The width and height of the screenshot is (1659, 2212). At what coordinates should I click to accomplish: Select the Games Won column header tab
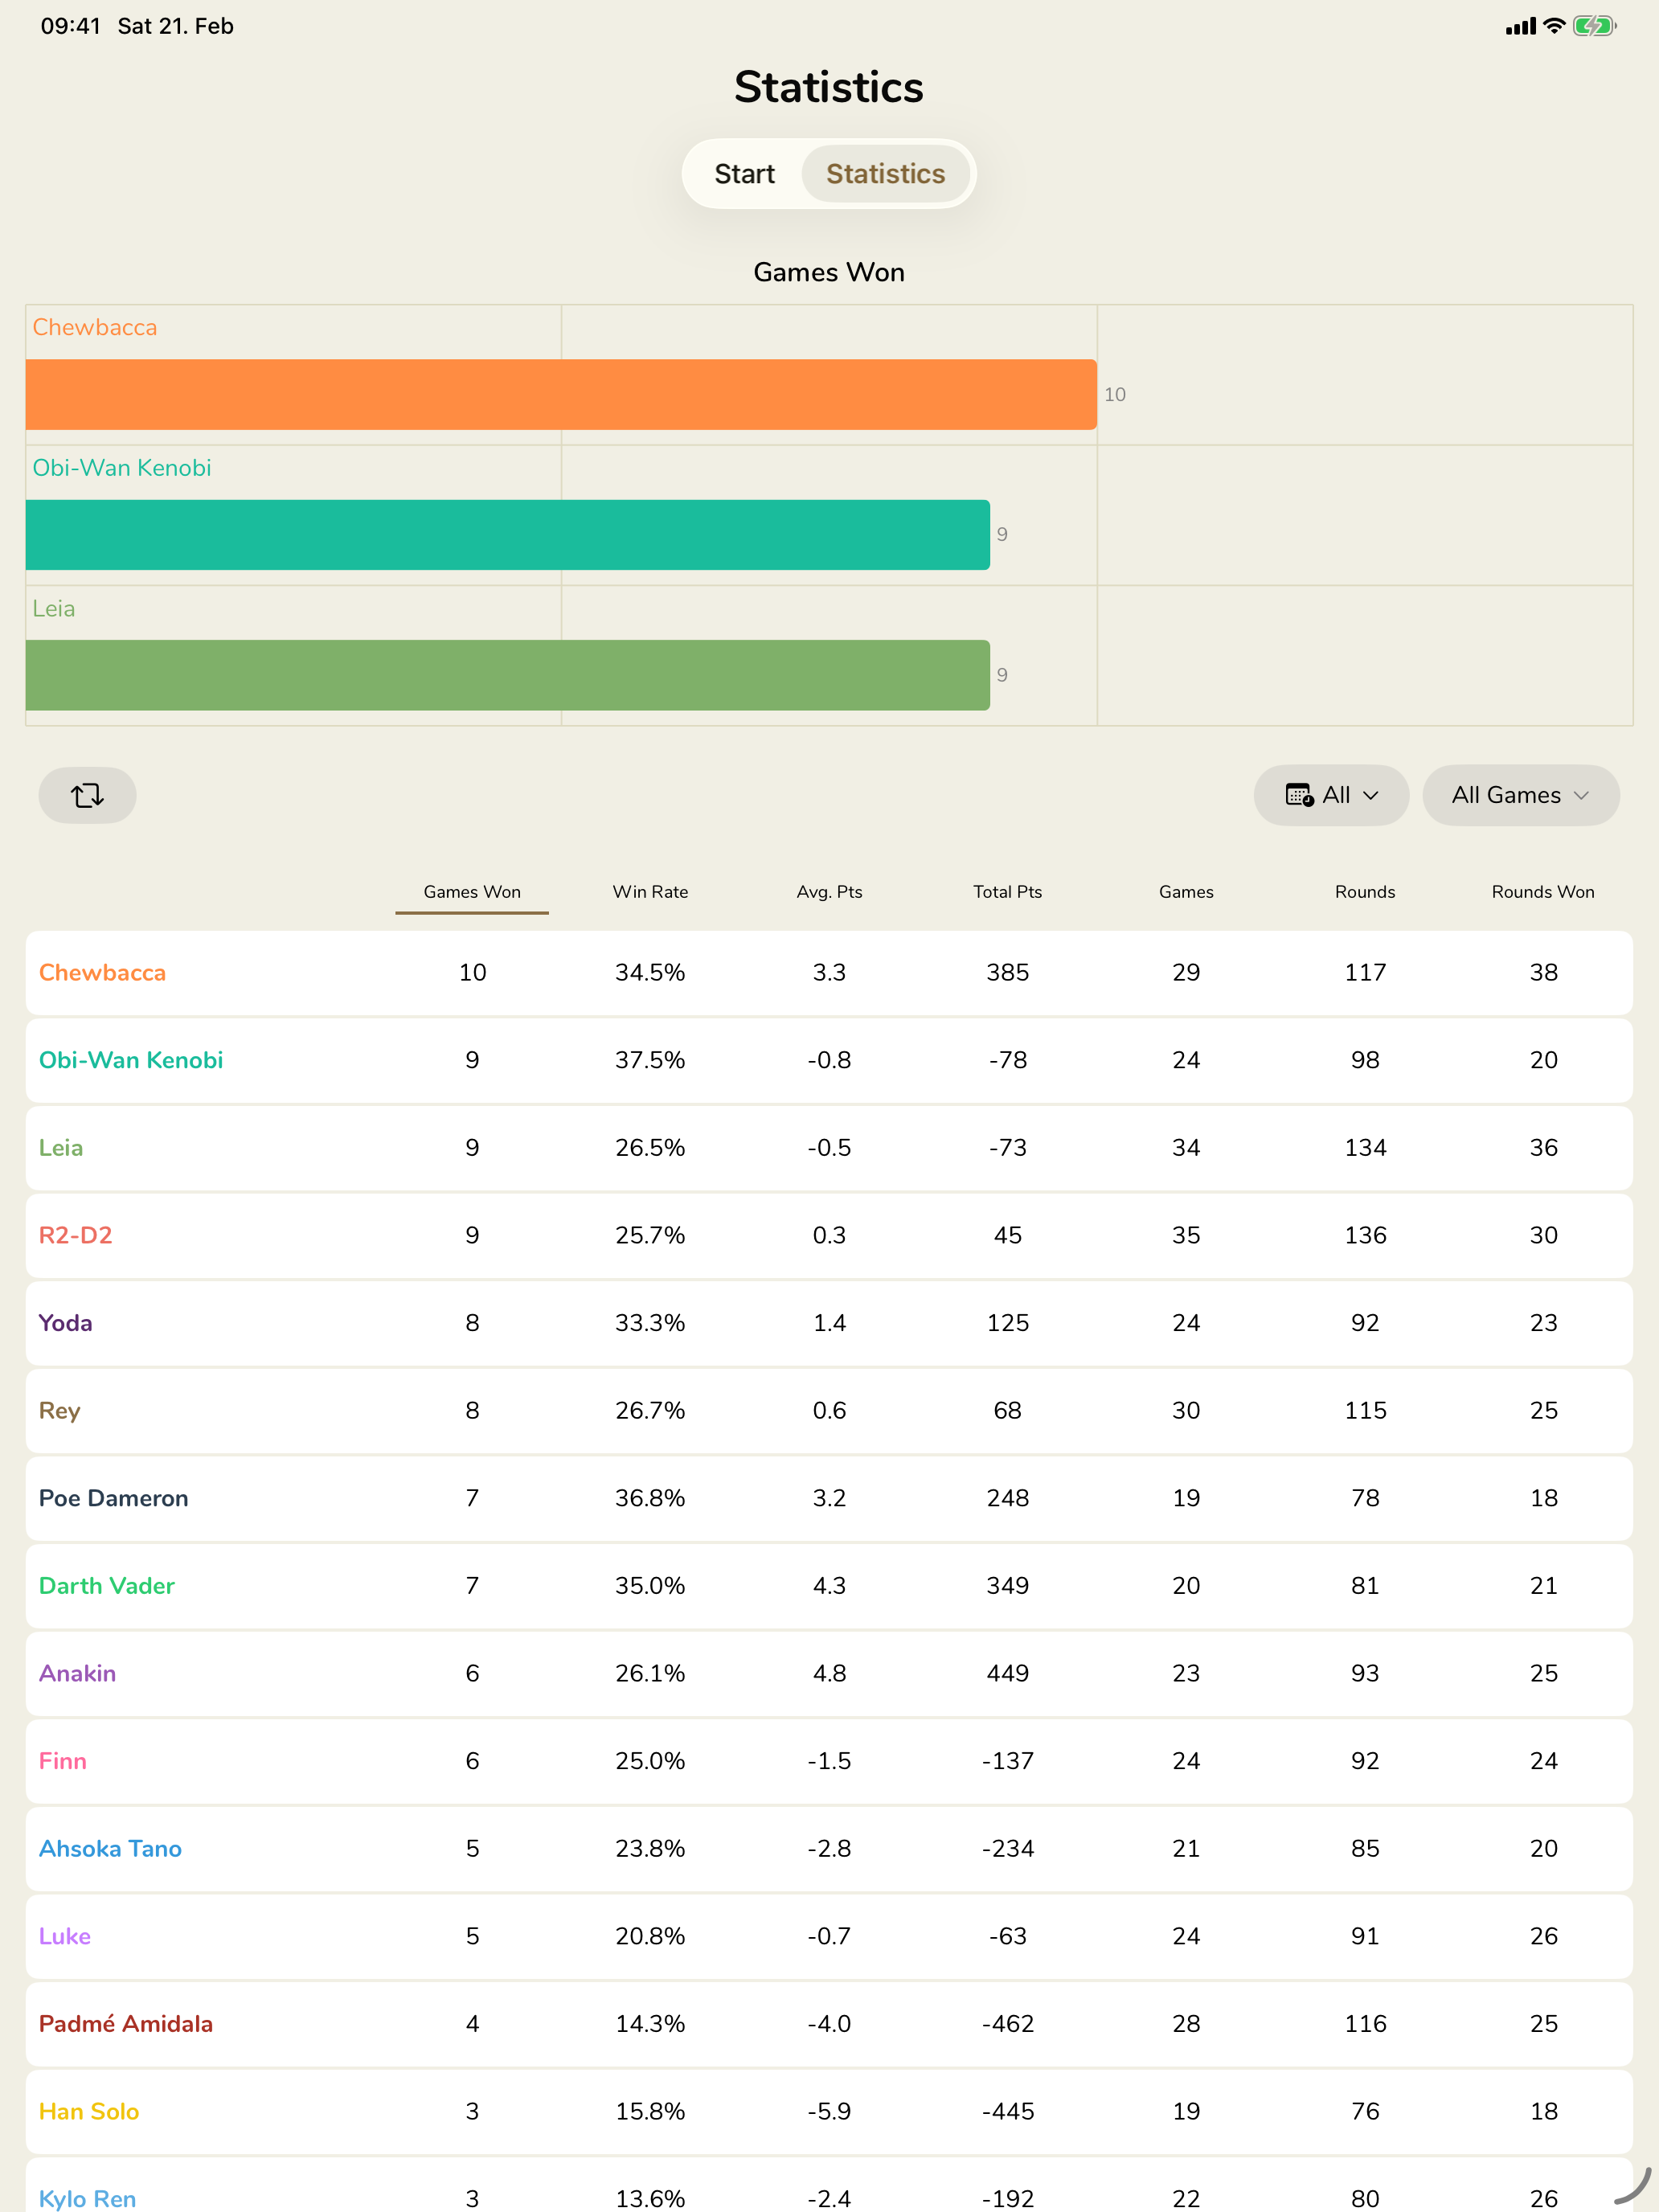[x=471, y=891]
